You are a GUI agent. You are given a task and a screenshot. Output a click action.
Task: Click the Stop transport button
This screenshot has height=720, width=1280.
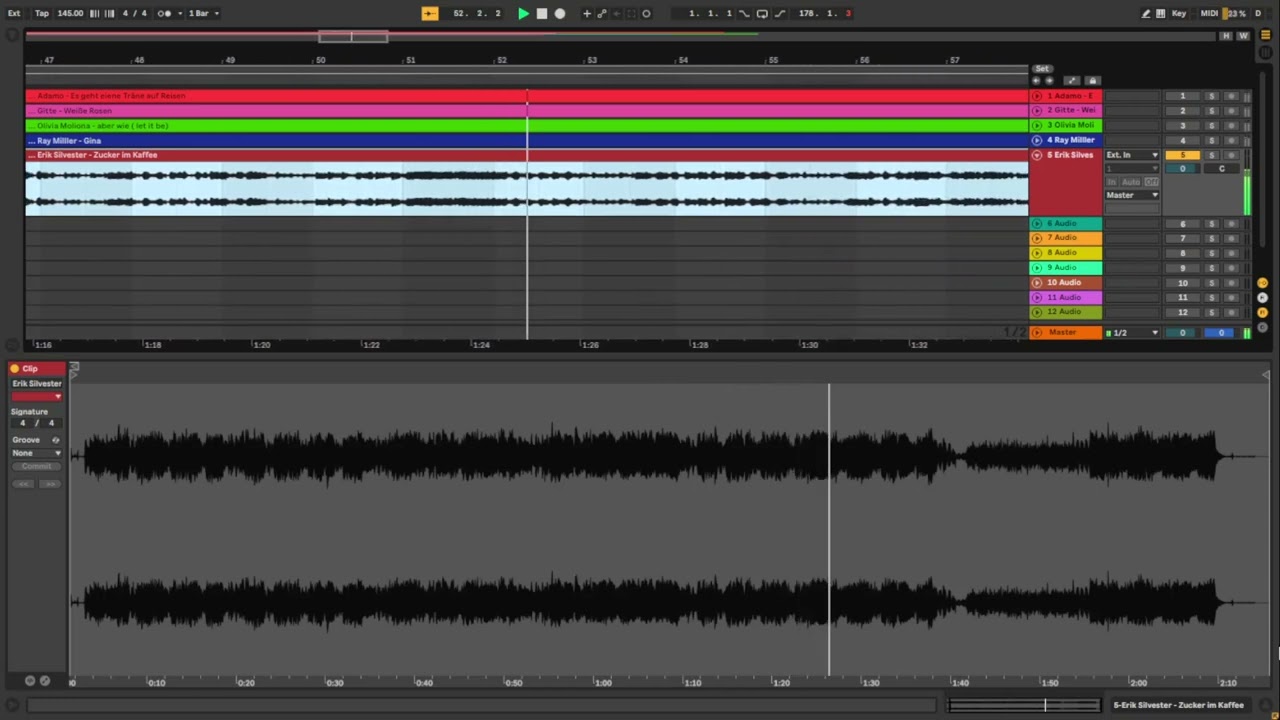click(x=542, y=13)
